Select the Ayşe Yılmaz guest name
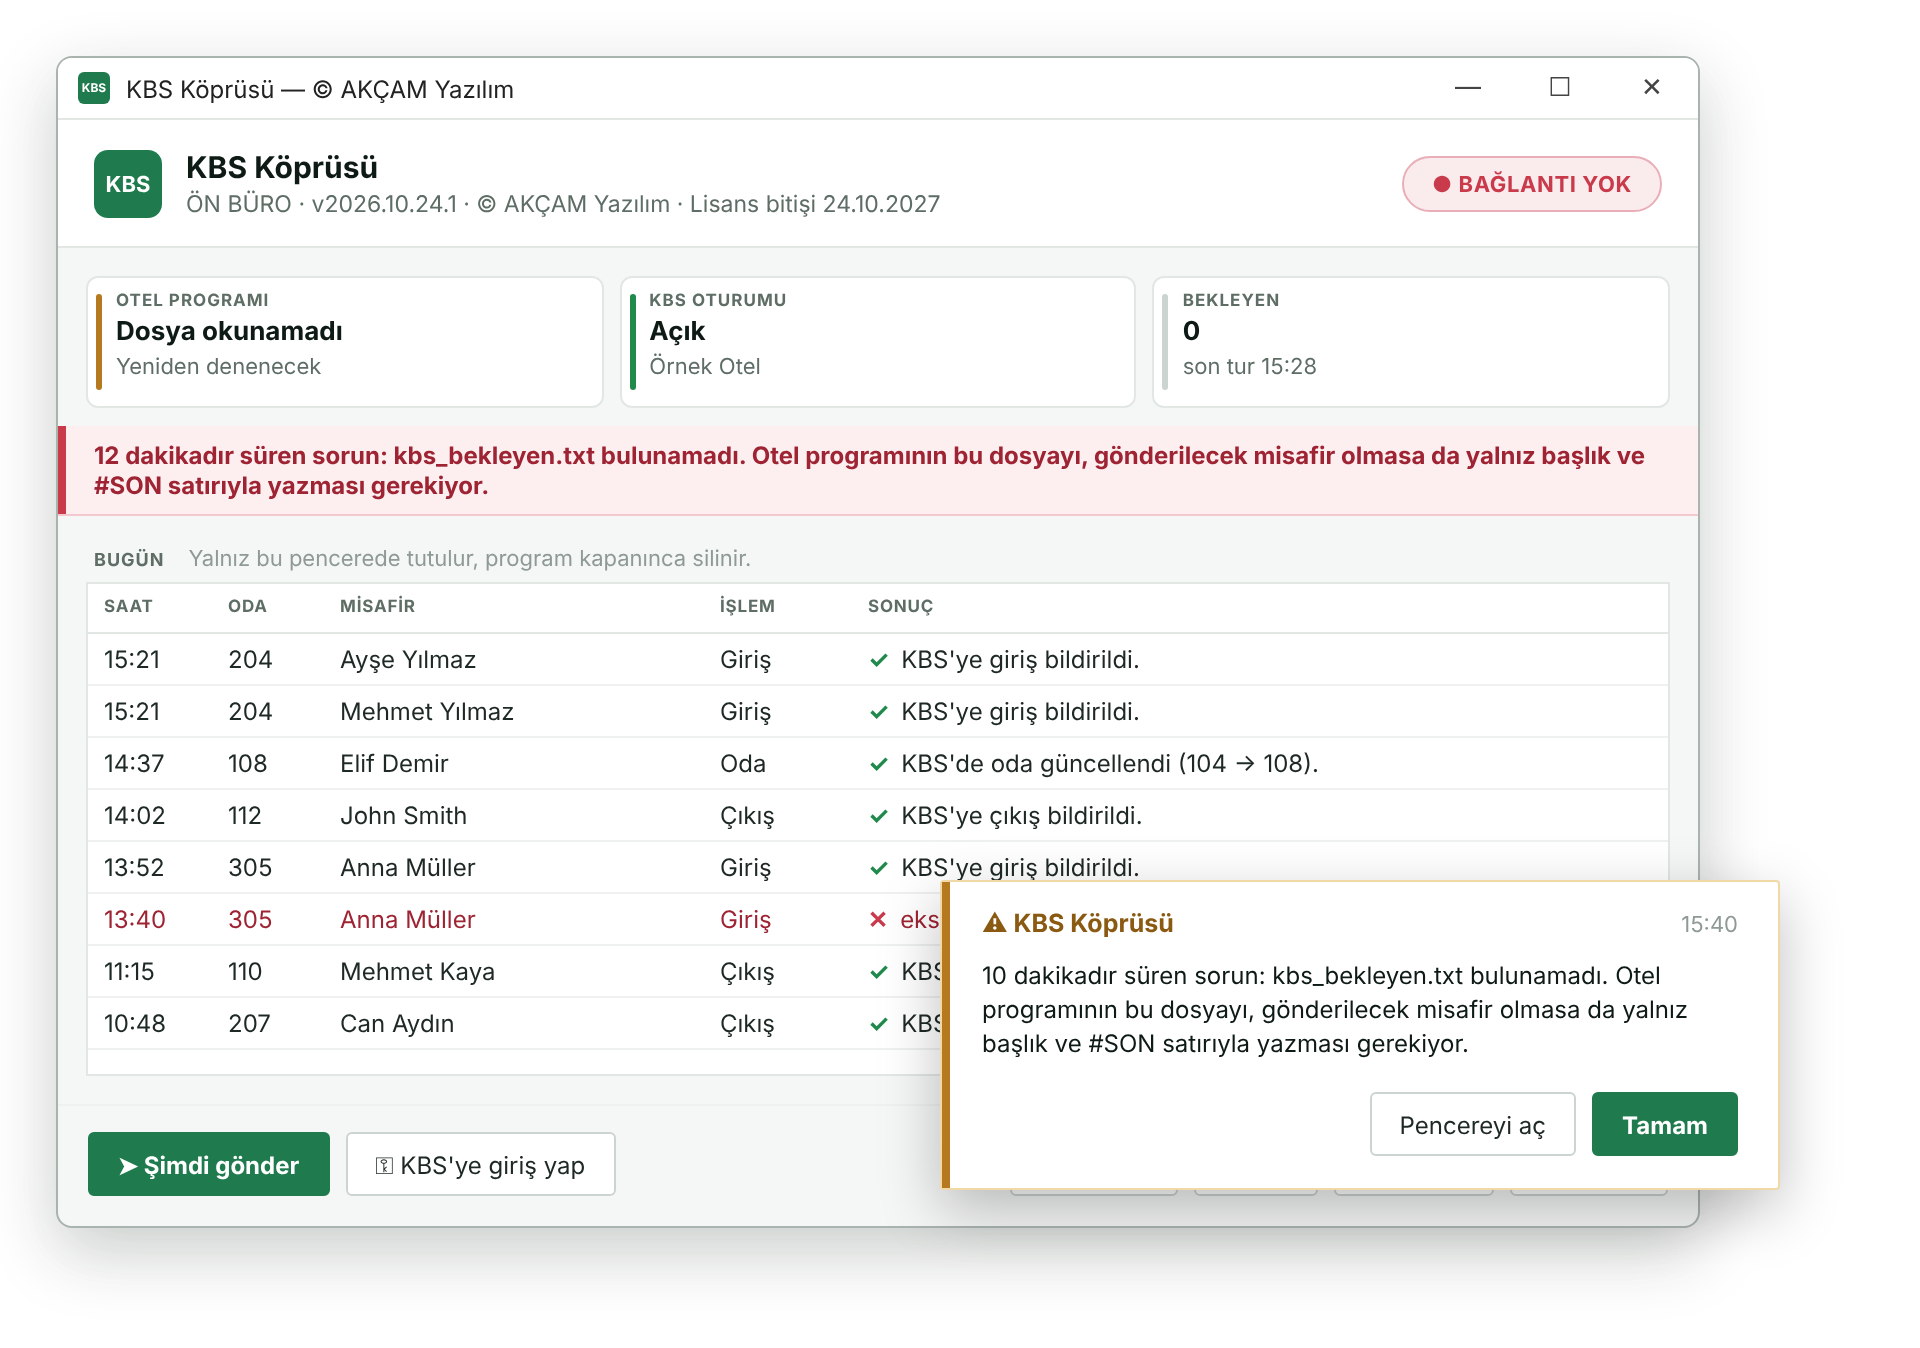The width and height of the screenshot is (1920, 1348). (408, 660)
